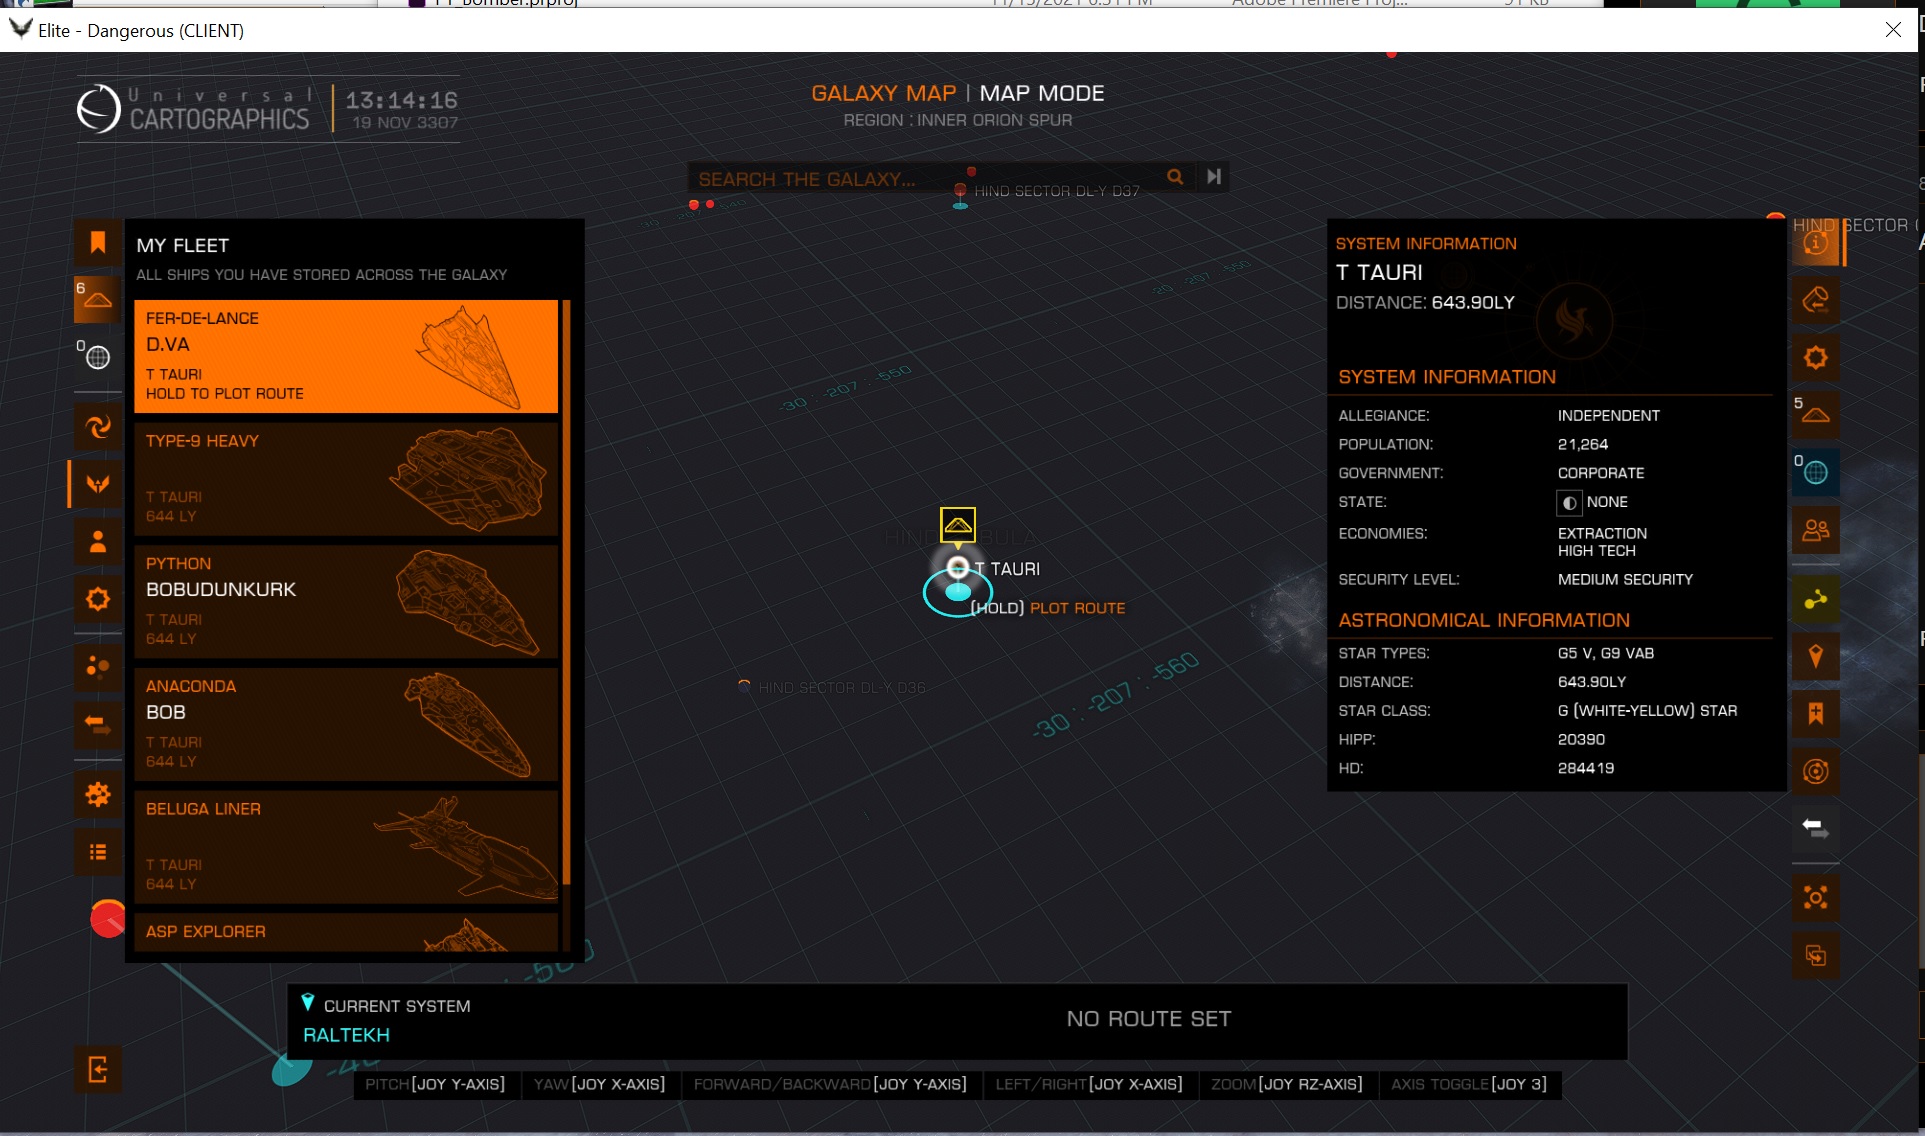This screenshot has height=1136, width=1925.
Task: Select the Type-9 Heavy ship card
Action: click(346, 478)
